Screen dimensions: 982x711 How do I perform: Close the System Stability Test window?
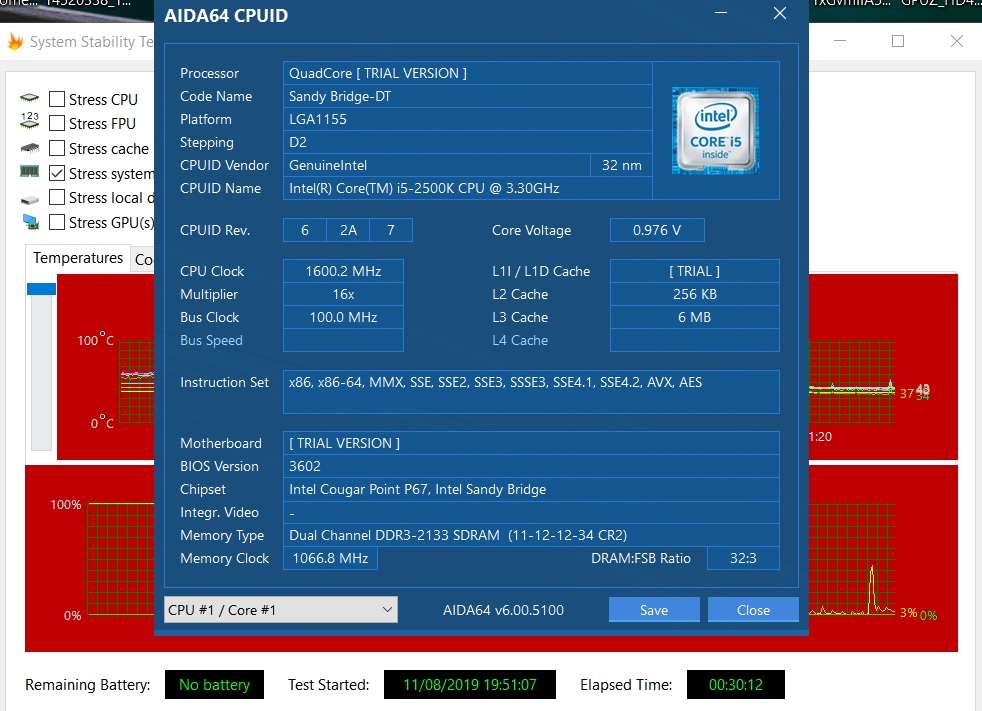click(956, 41)
